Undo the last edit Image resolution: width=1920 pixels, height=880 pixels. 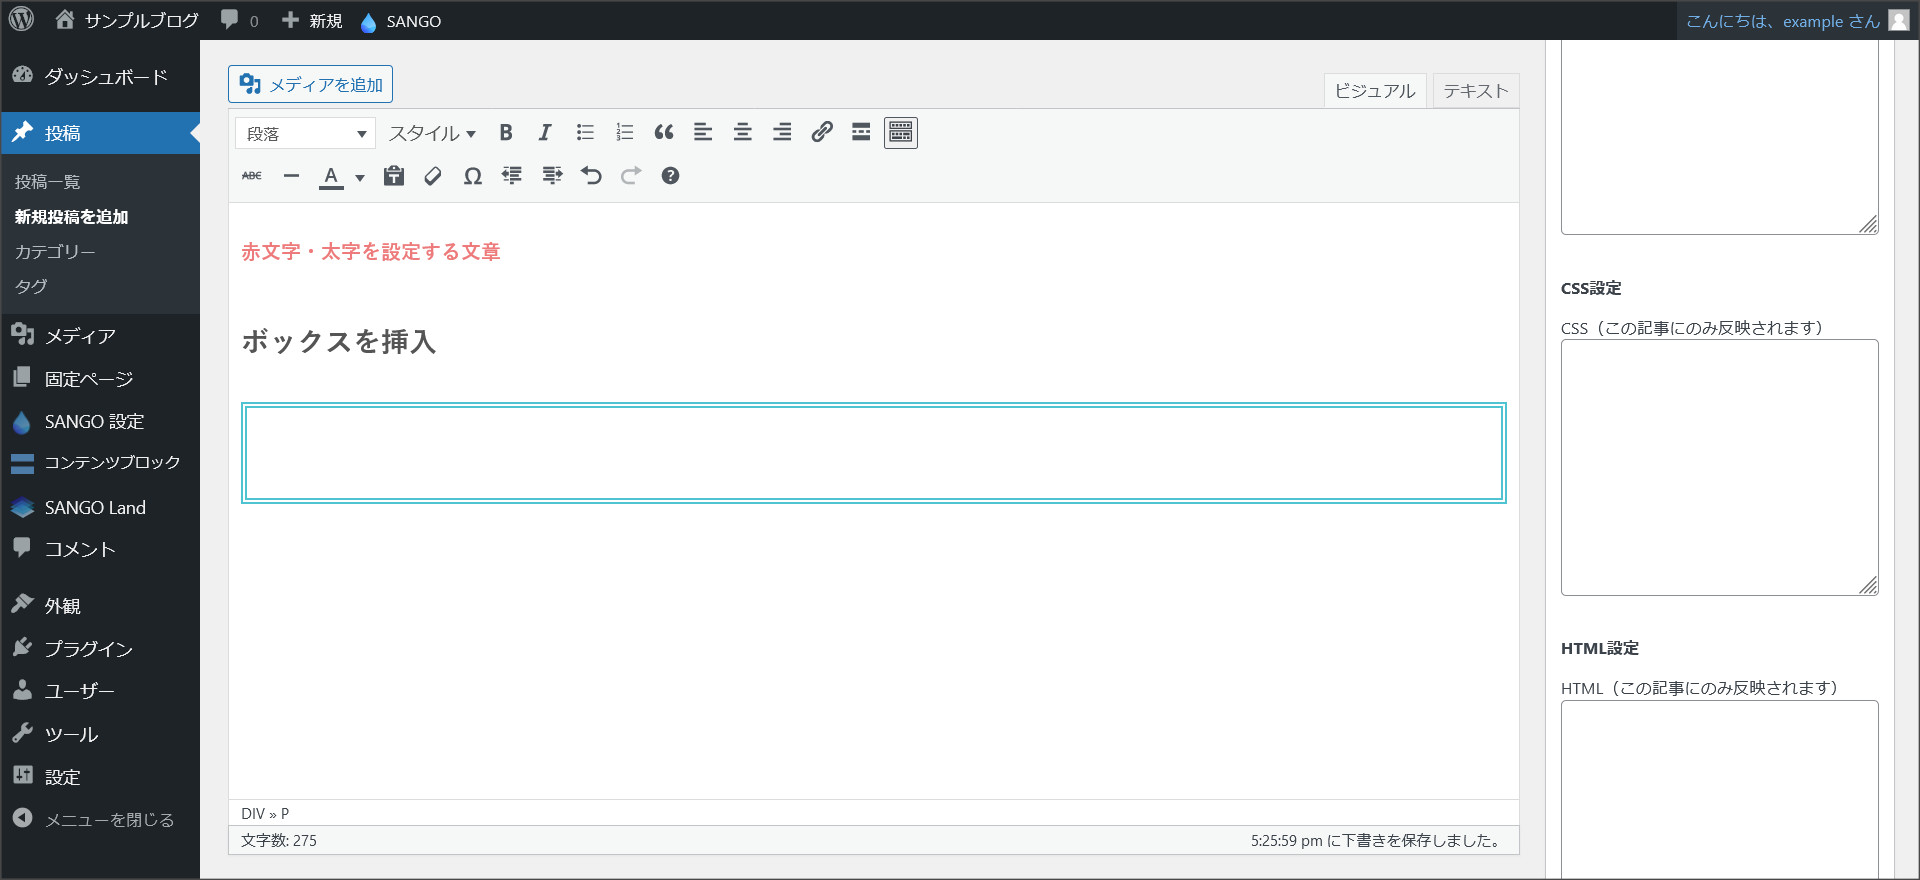[x=591, y=176]
